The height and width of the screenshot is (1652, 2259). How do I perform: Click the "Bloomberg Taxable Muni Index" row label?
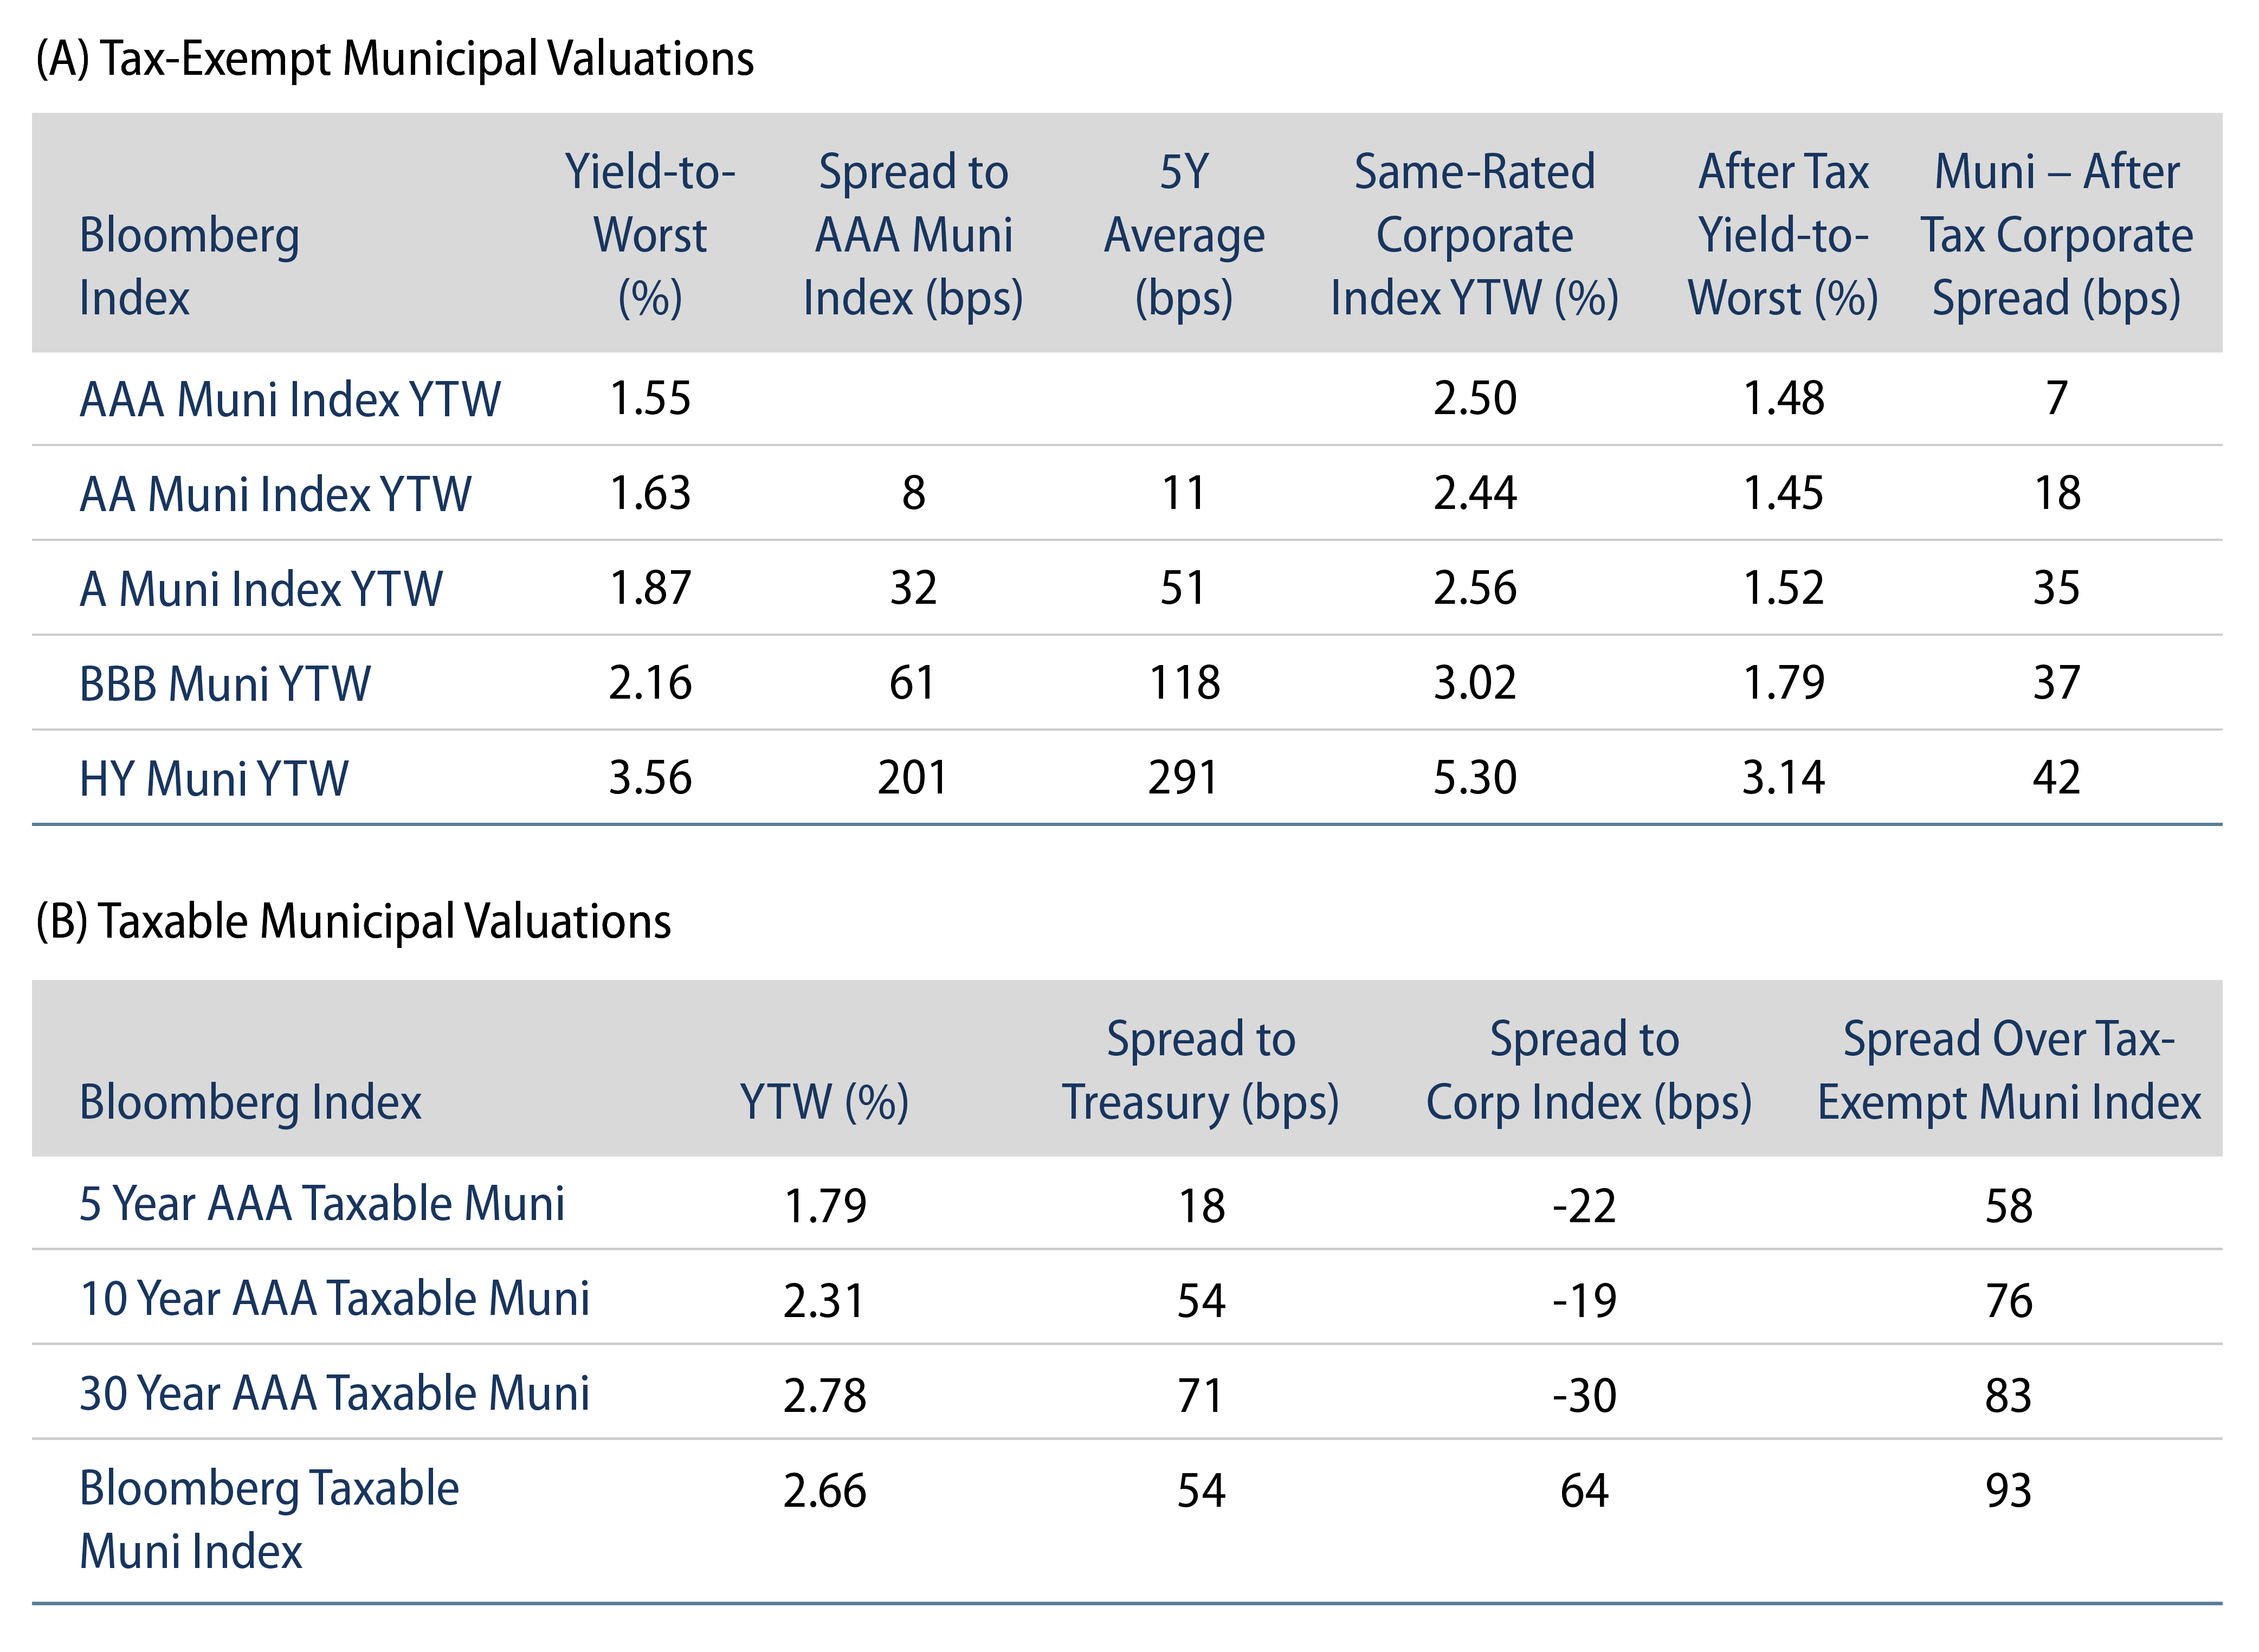[268, 1520]
